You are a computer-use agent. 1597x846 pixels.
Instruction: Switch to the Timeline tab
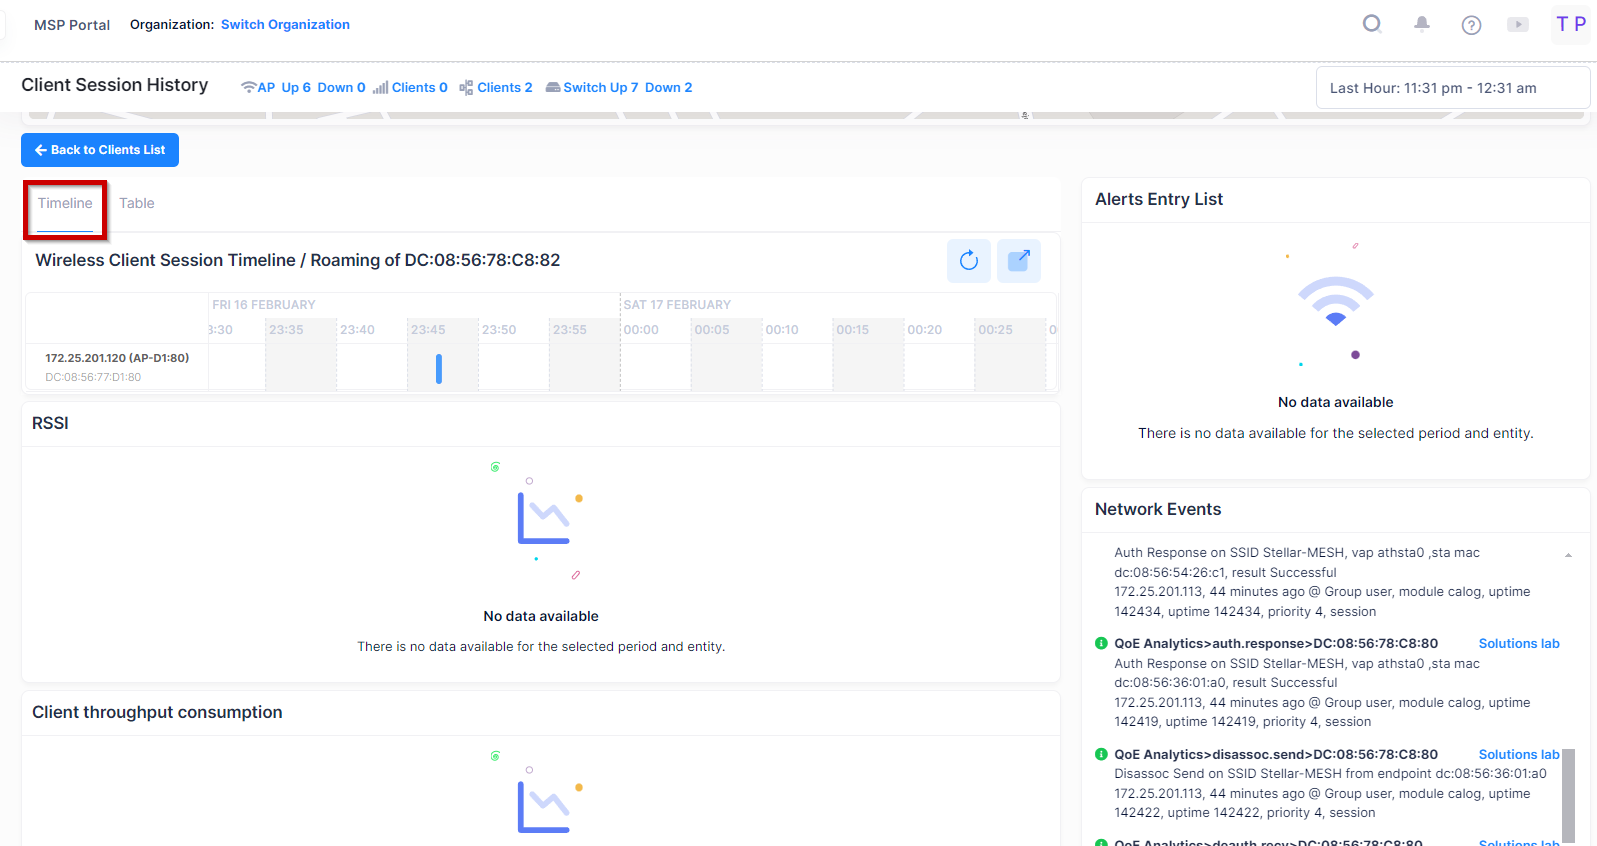(x=65, y=204)
